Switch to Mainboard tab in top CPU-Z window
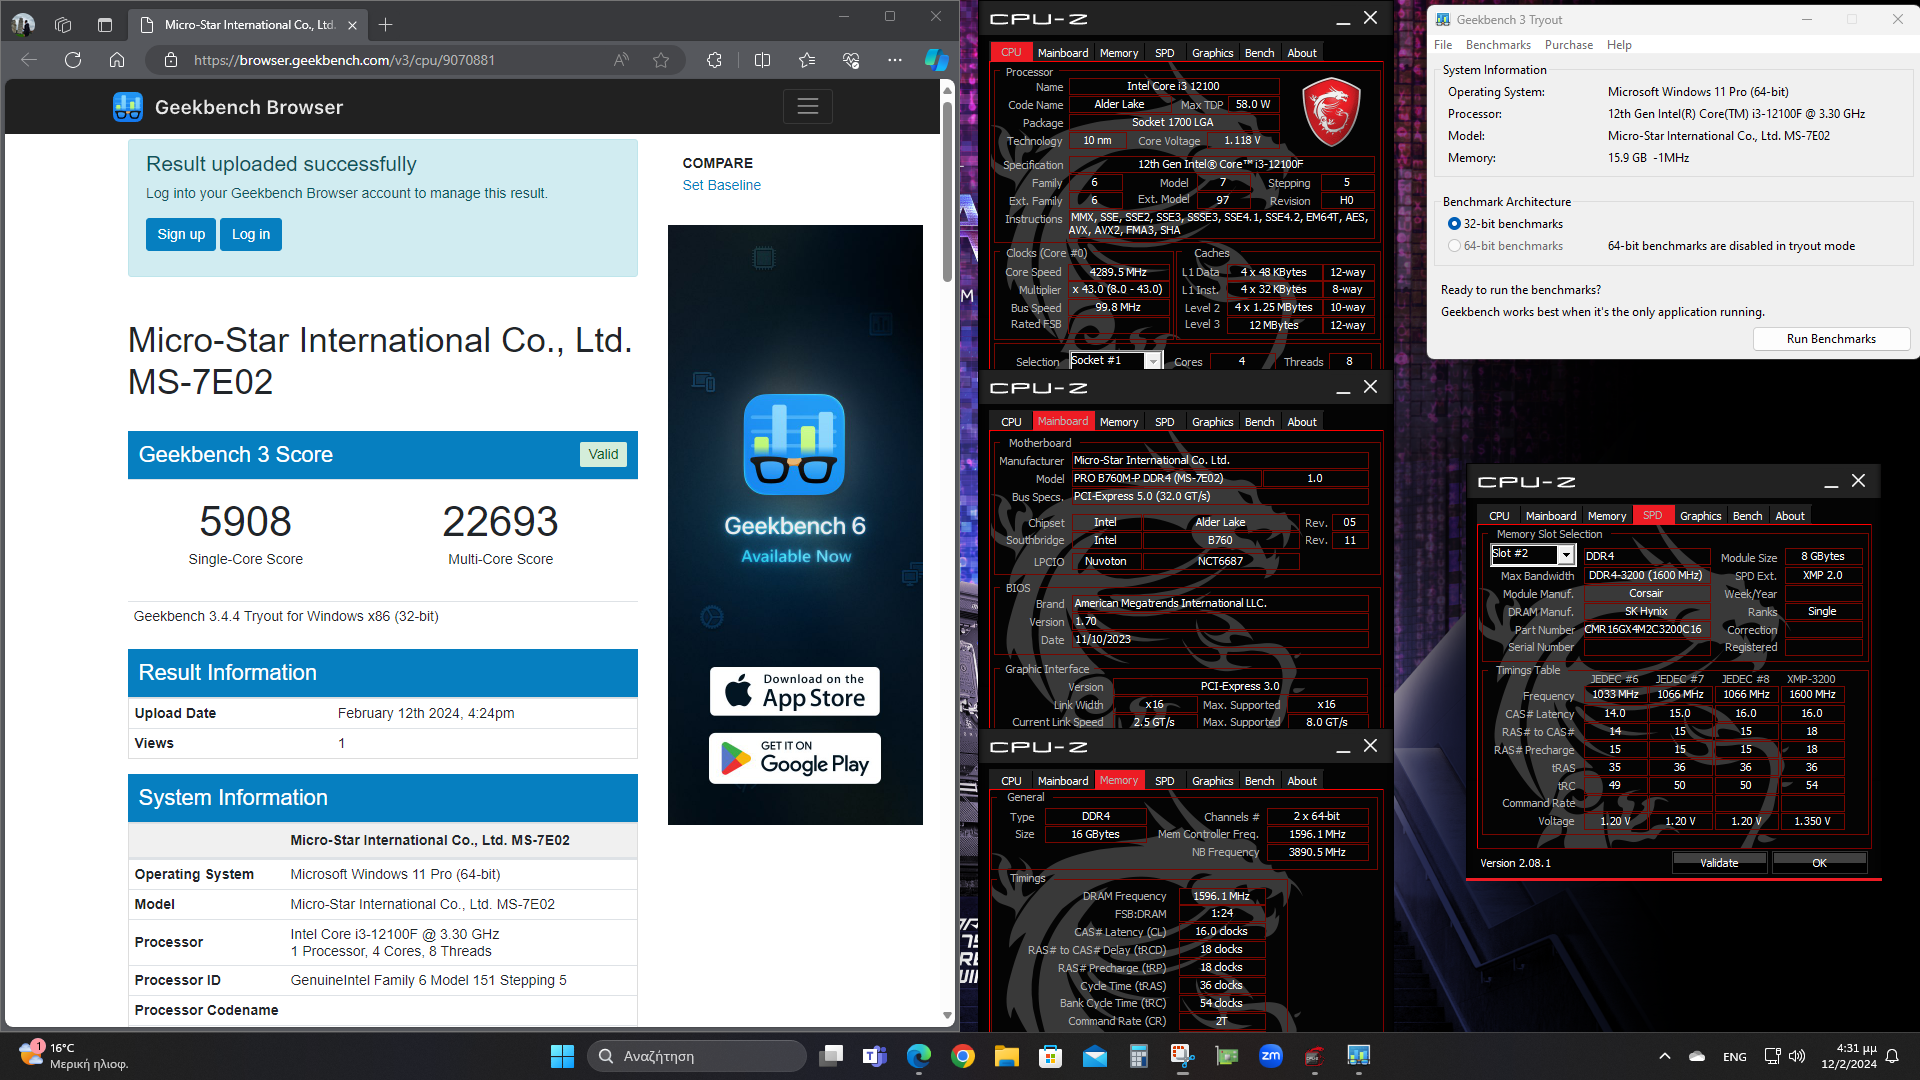 click(1062, 53)
